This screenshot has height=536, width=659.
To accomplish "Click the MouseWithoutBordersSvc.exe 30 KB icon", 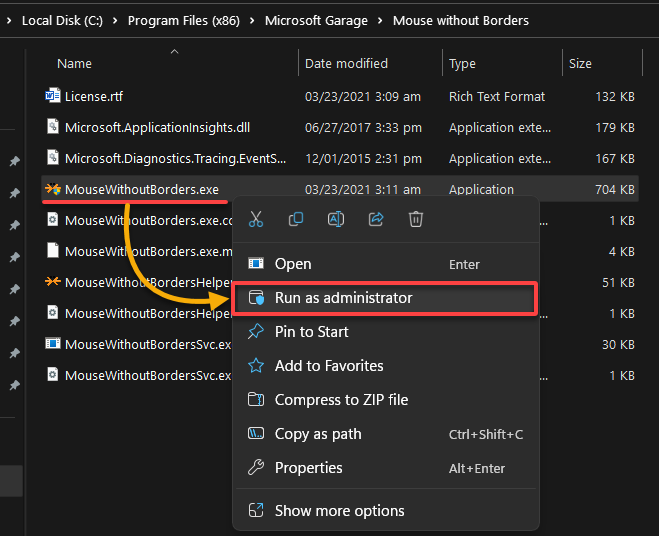I will click(x=53, y=344).
